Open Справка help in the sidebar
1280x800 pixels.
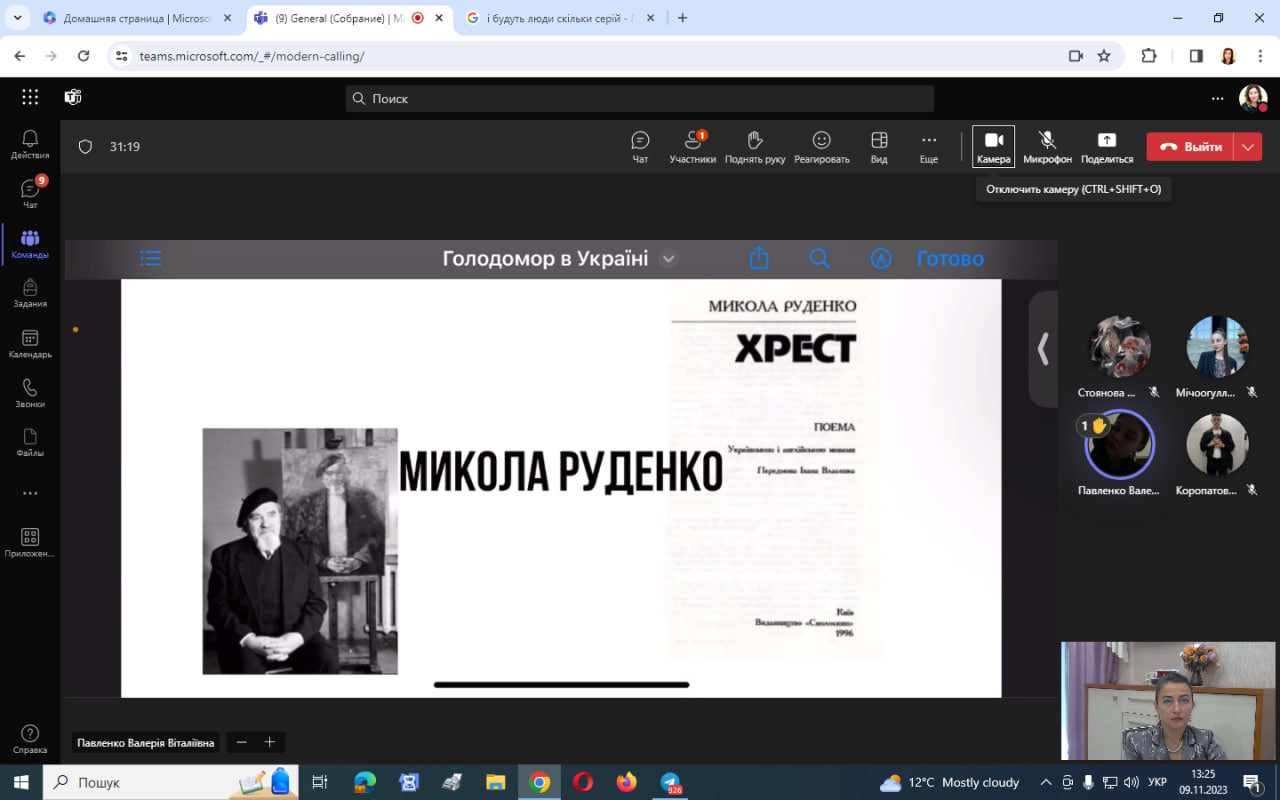(30, 739)
